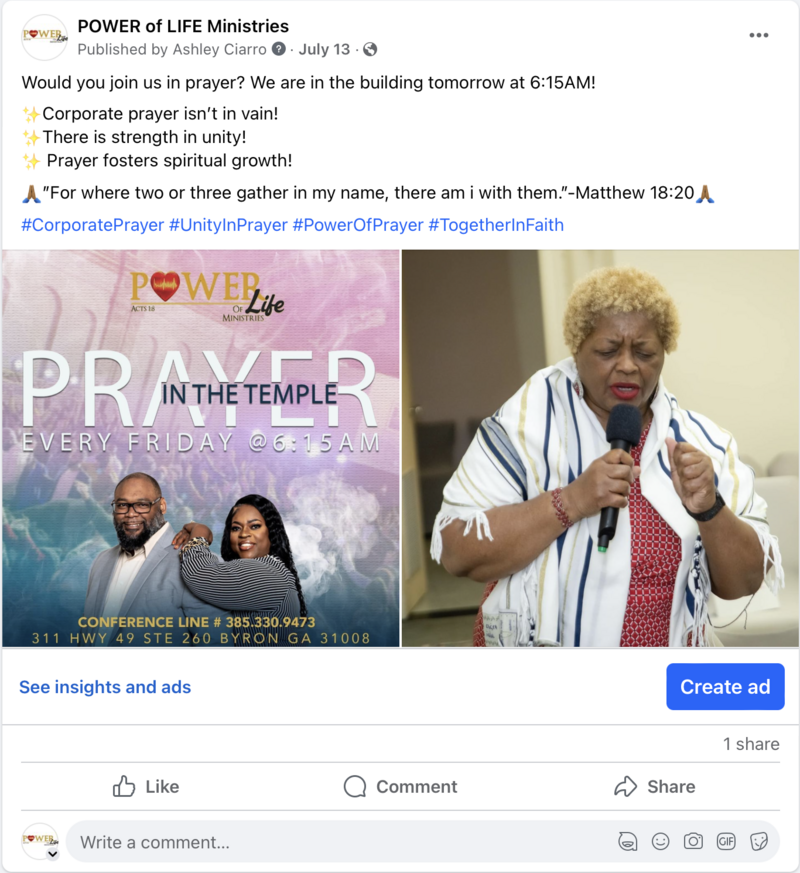Image resolution: width=800 pixels, height=873 pixels.
Task: Open the sticker picker icon
Action: click(759, 841)
